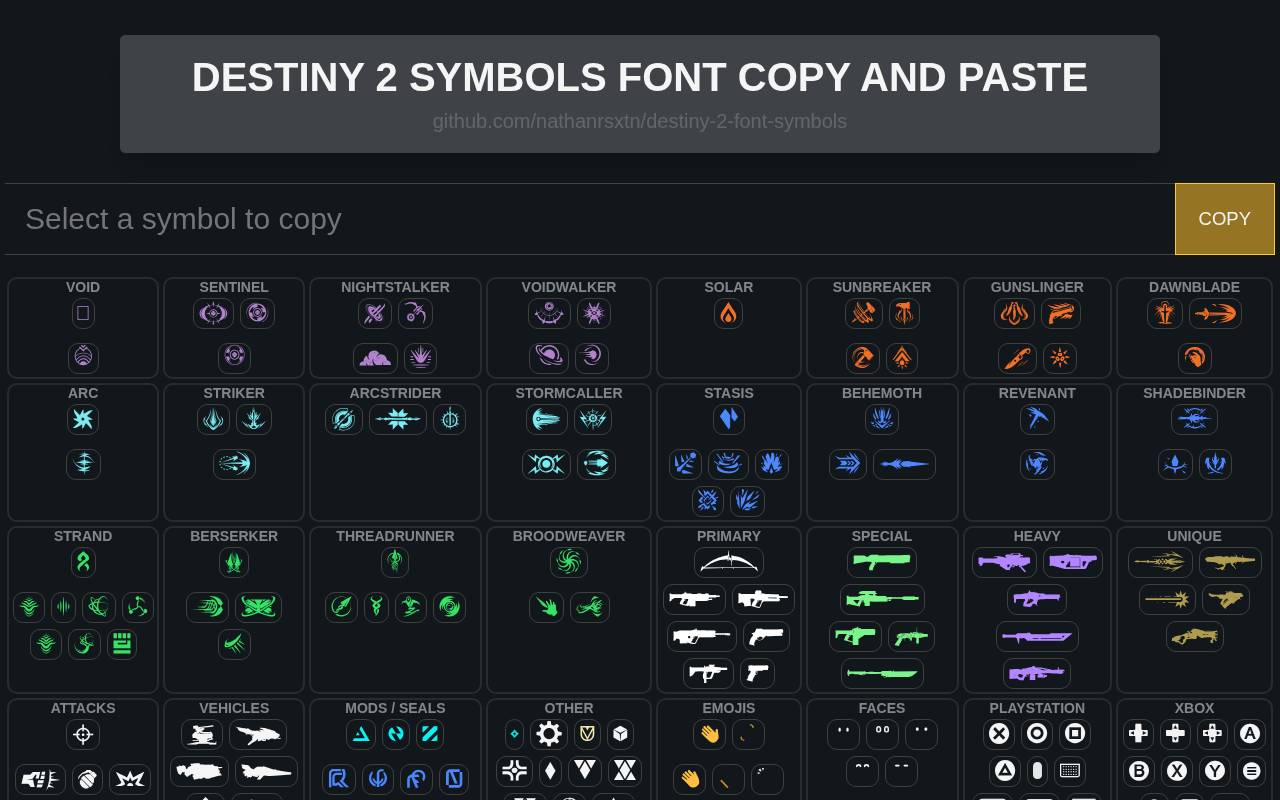Pick the symbol directly below THREADRUNNER heading

pos(395,563)
